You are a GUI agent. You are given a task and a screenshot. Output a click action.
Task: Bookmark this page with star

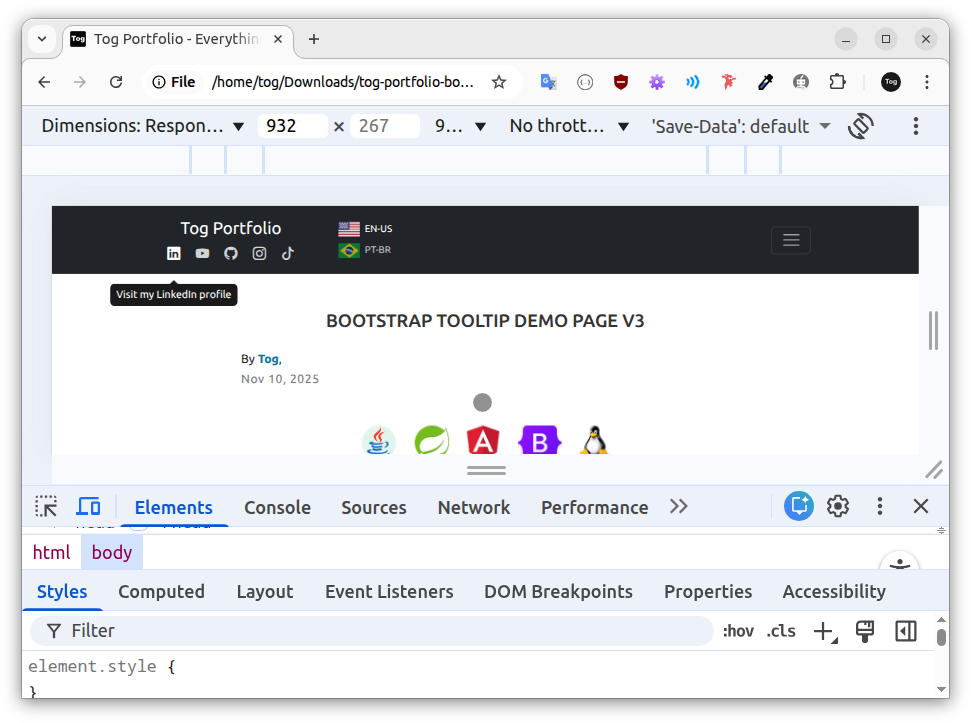pyautogui.click(x=499, y=82)
